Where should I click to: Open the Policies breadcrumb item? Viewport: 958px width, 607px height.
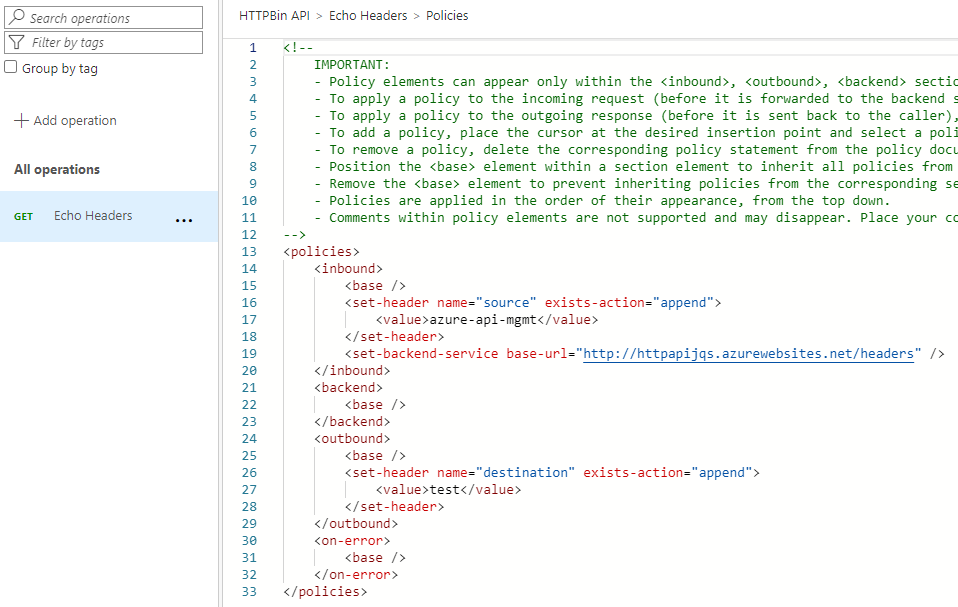click(447, 15)
